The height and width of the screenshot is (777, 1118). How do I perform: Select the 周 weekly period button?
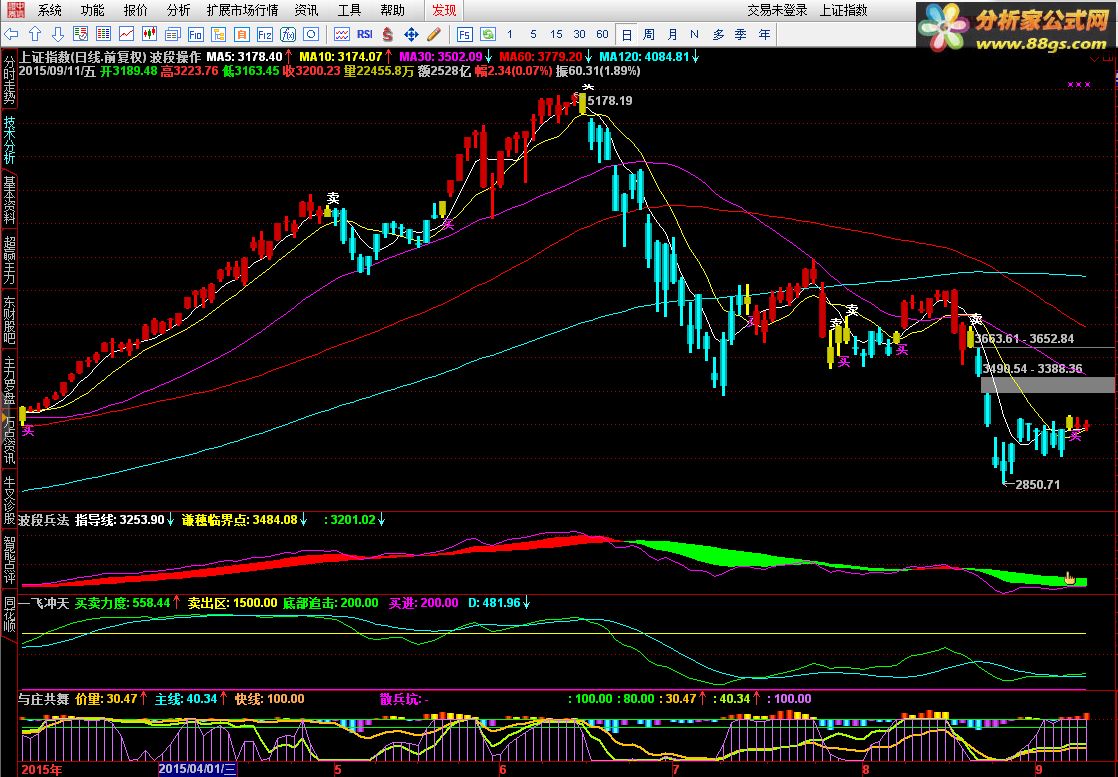tap(649, 34)
